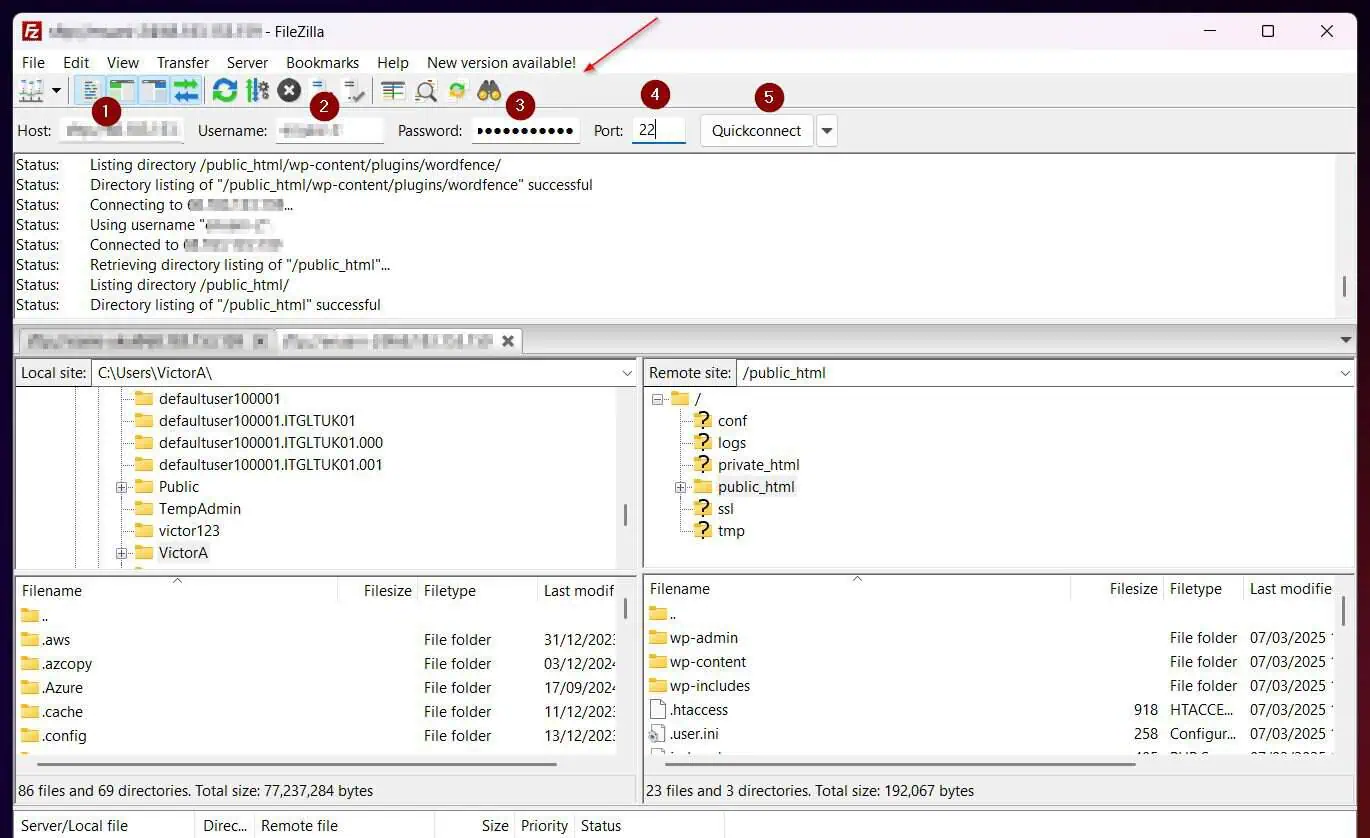Screen dimensions: 1370x838
Task: Toggle local directory tree display
Action: pyautogui.click(x=122, y=91)
